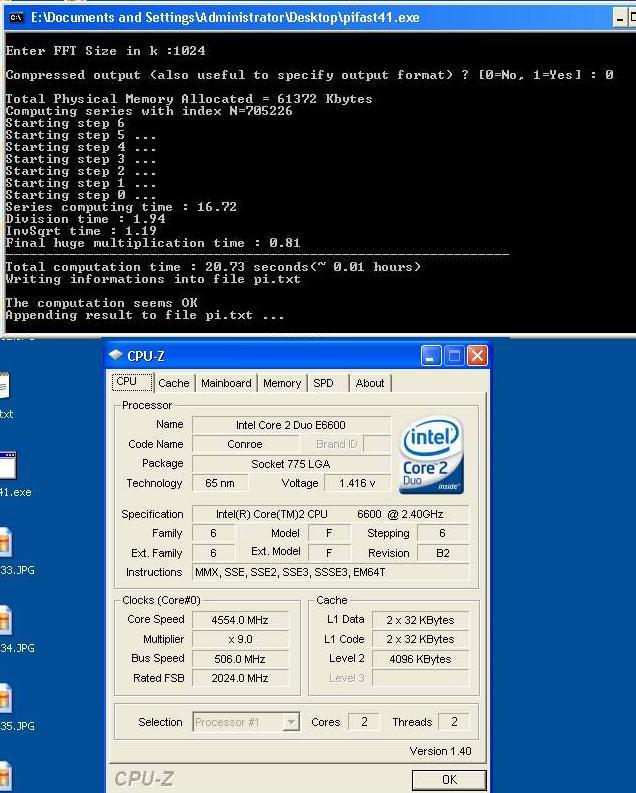636x793 pixels.
Task: Click the Voltage value '1.416 v'
Action: (x=357, y=483)
